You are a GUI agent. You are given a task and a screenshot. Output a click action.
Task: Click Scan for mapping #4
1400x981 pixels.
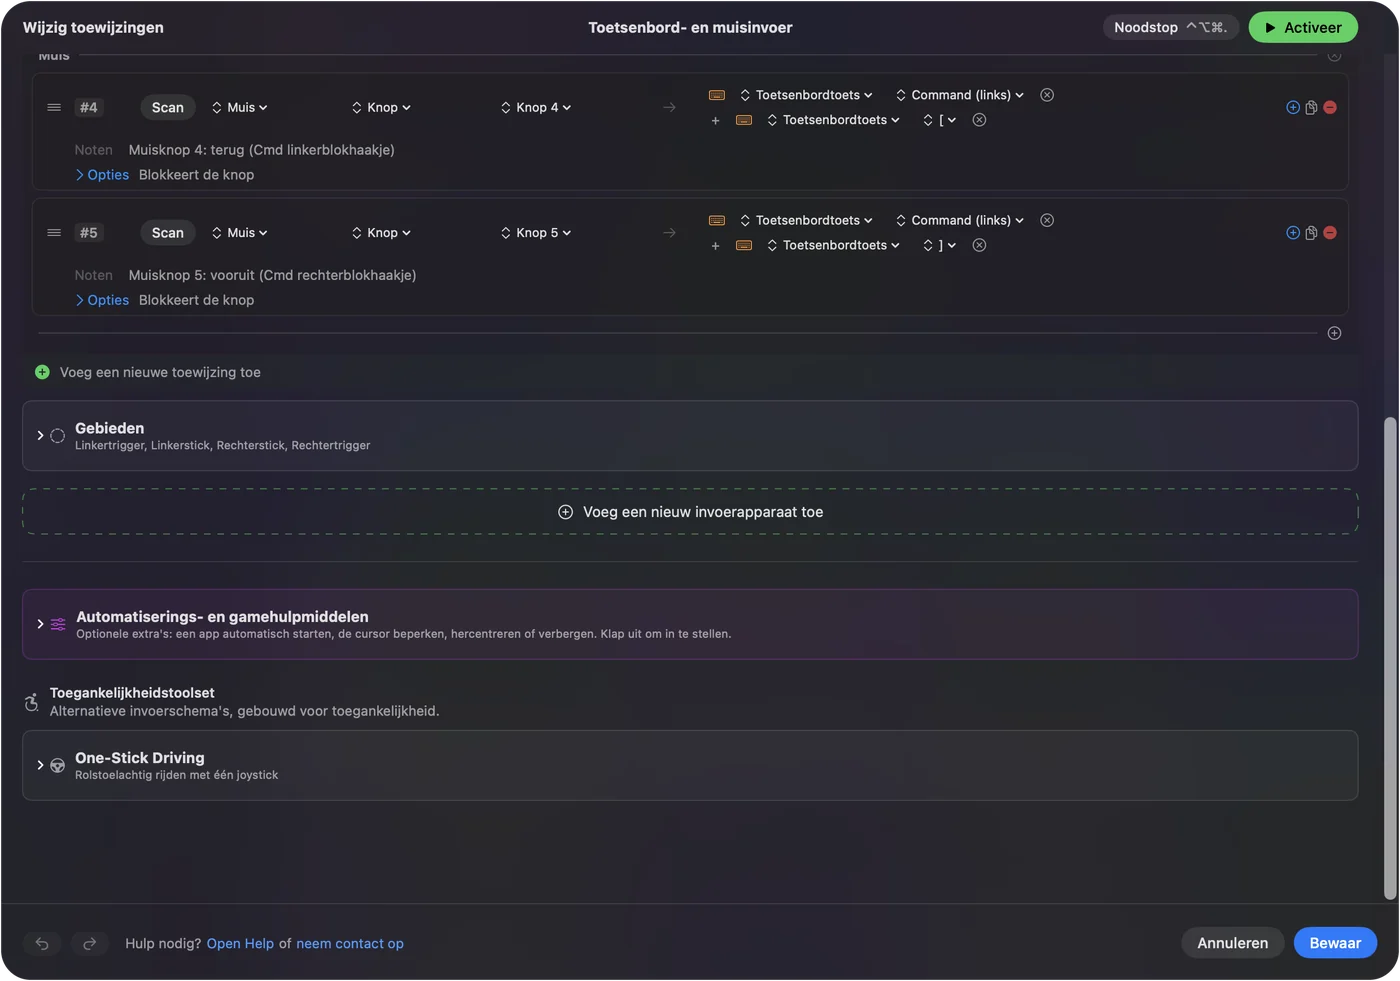click(168, 107)
